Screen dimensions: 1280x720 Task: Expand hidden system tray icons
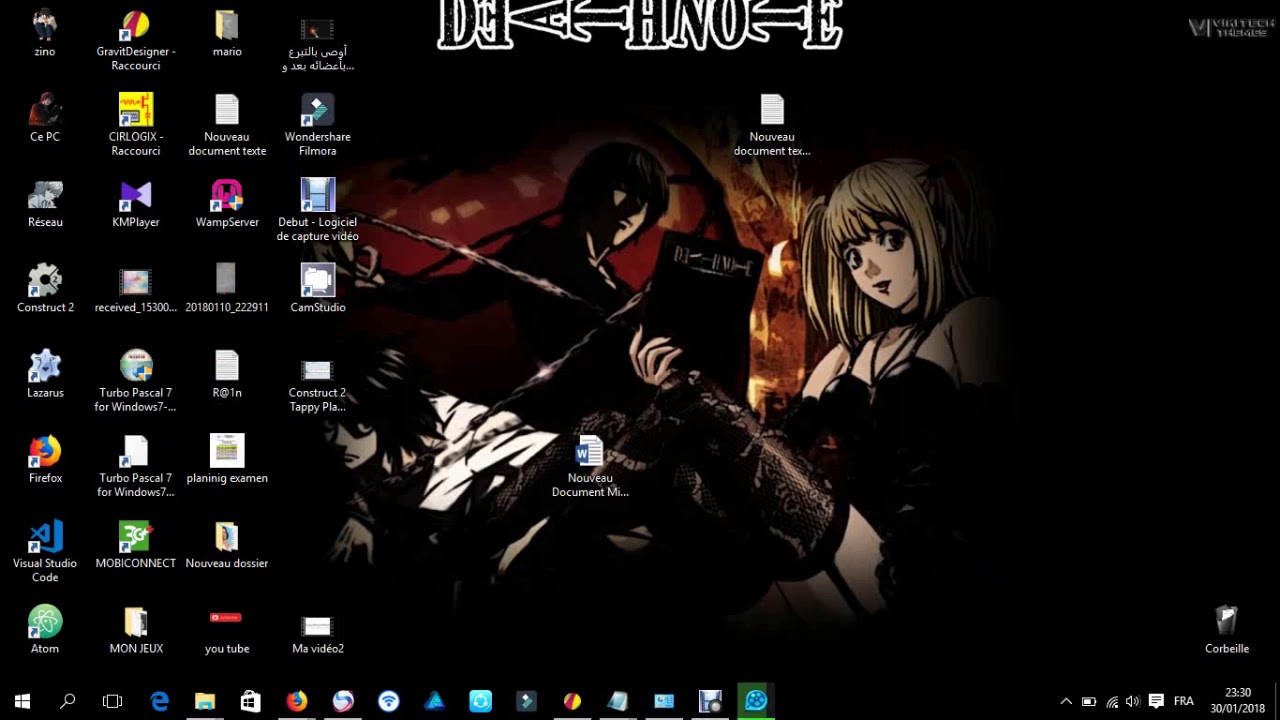pos(1066,701)
